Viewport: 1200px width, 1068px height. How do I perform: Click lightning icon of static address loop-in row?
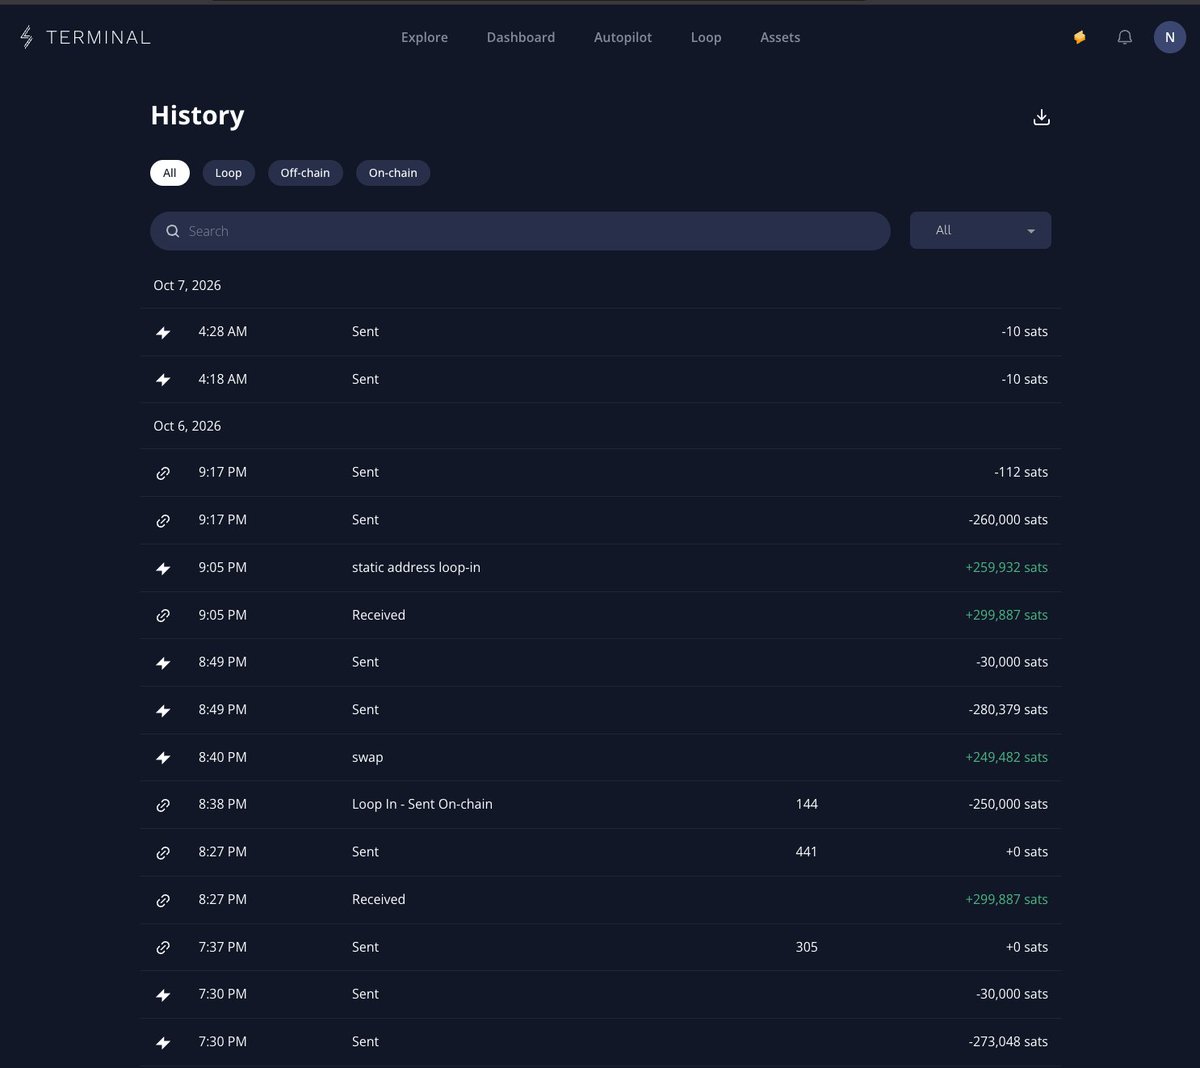(163, 568)
